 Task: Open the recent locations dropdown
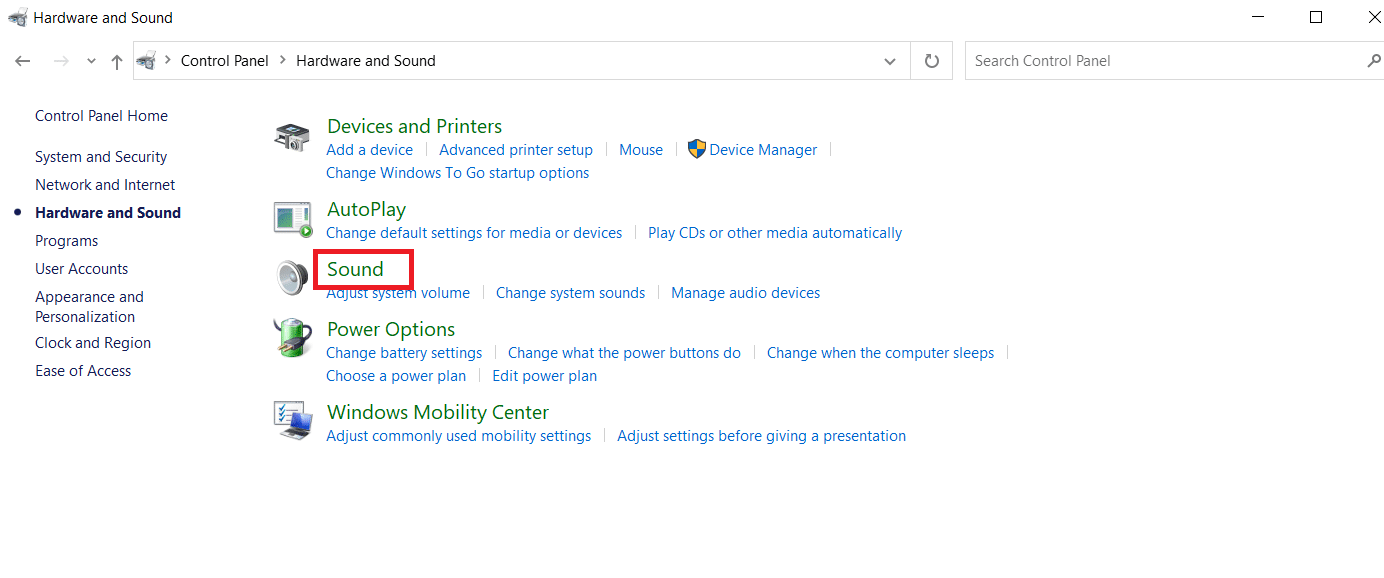pos(91,61)
